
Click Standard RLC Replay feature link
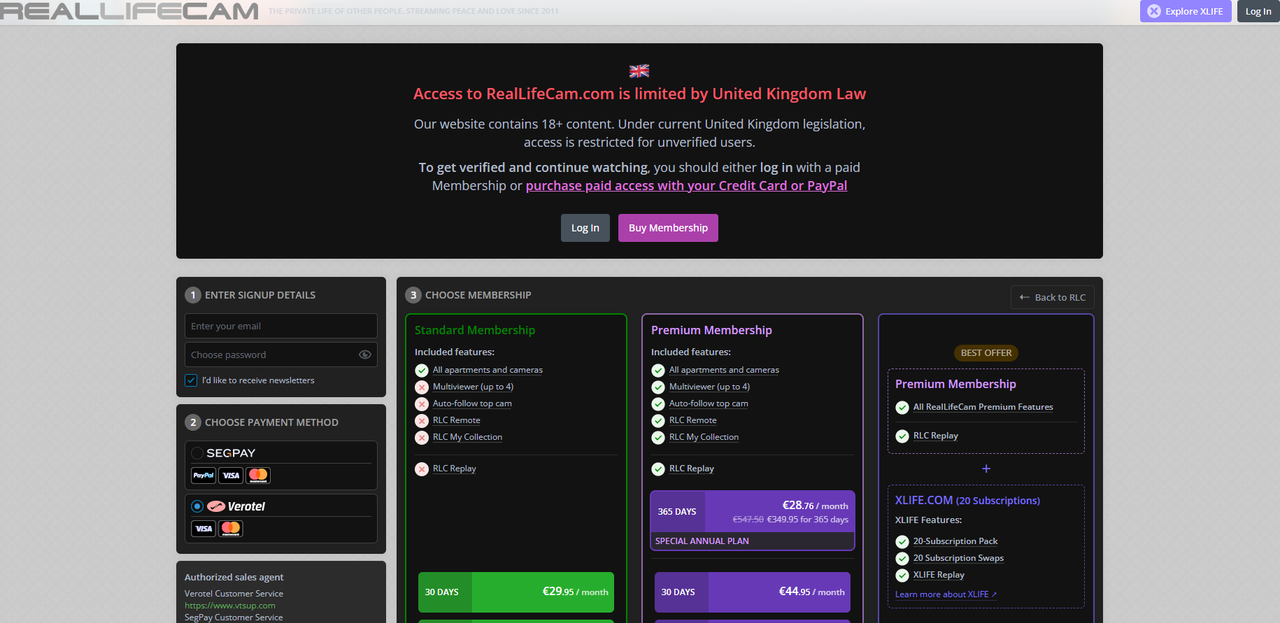(454, 468)
